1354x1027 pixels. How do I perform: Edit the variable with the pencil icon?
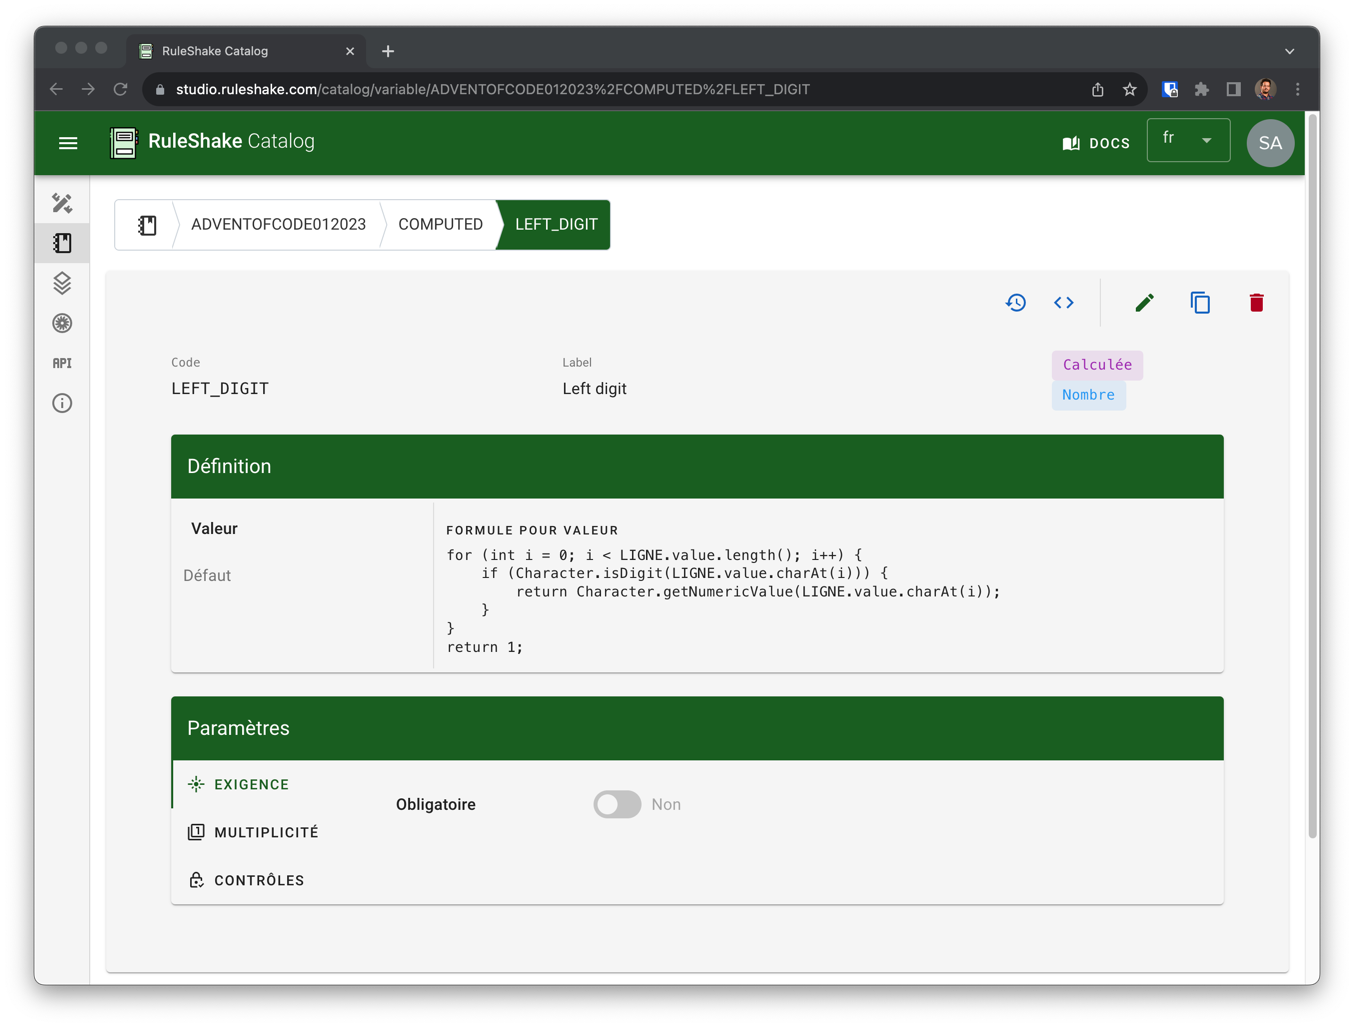tap(1145, 303)
